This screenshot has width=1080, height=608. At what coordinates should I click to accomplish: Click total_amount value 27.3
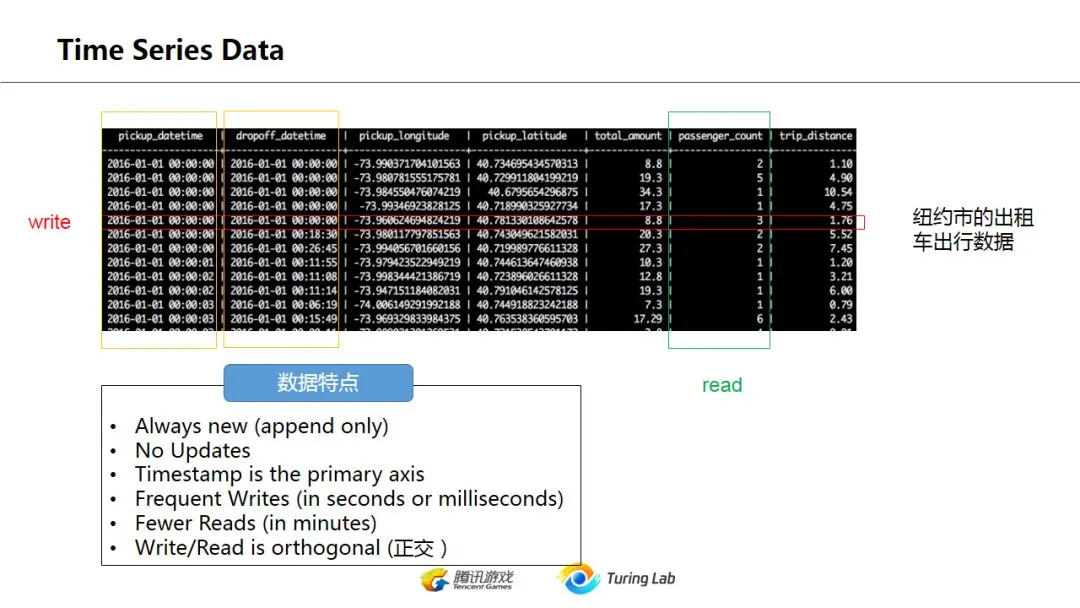[x=650, y=249]
